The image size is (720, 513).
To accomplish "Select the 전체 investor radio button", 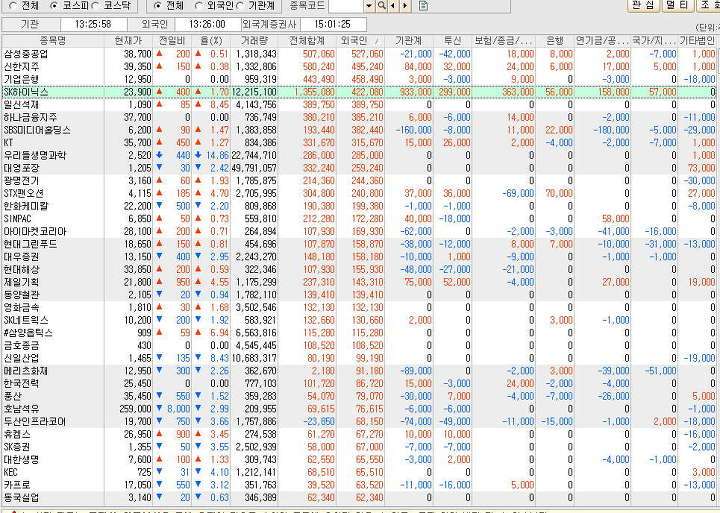I will tap(158, 6).
